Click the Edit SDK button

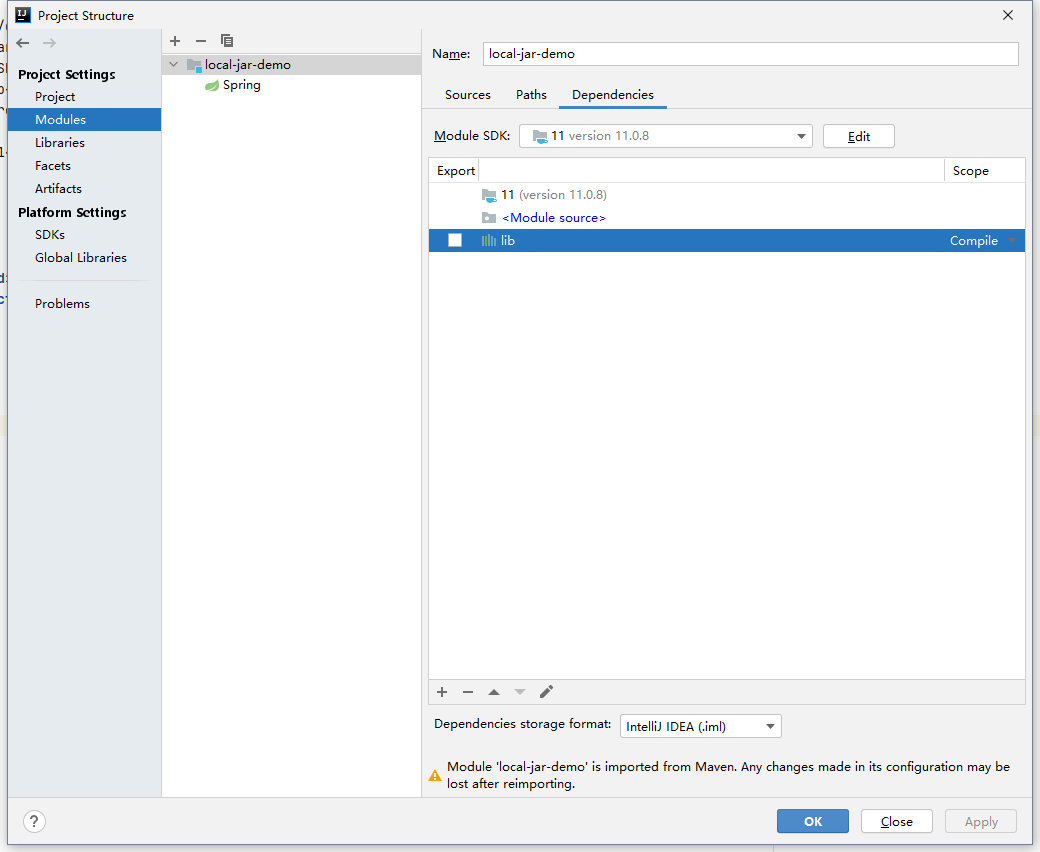tap(858, 136)
